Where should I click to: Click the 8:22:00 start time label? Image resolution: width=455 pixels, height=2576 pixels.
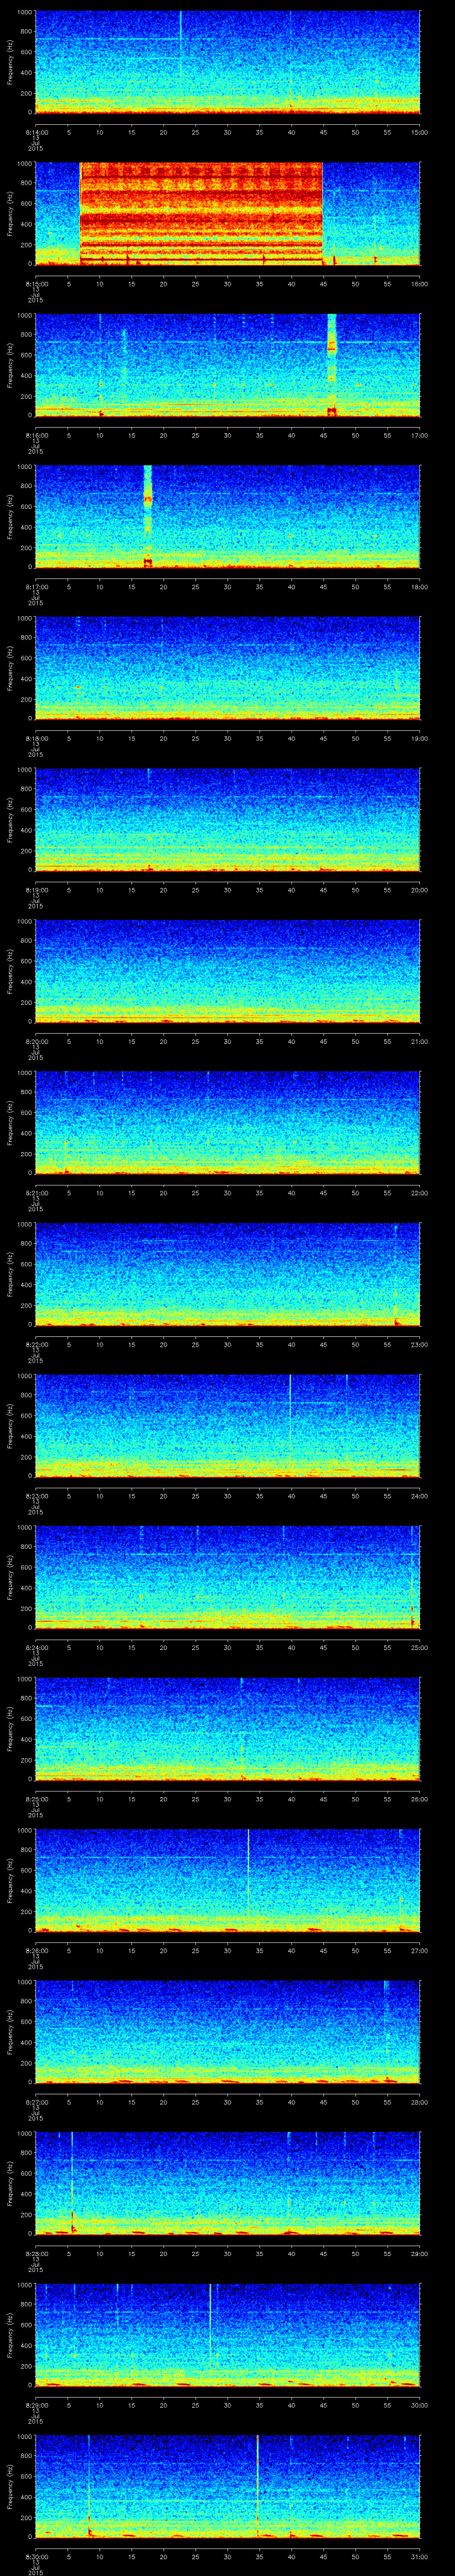[36, 1344]
